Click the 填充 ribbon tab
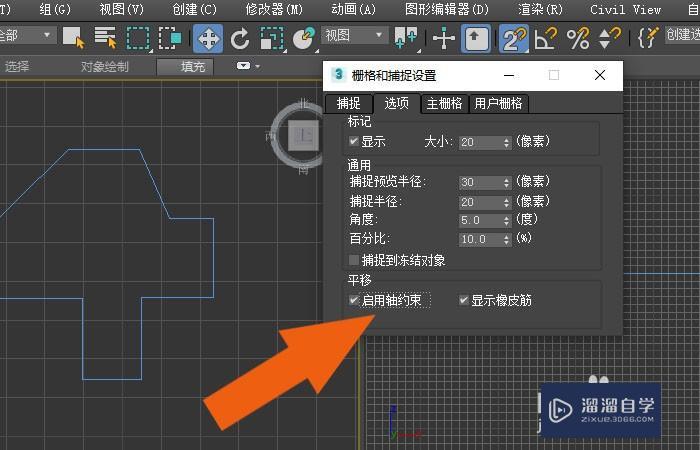The width and height of the screenshot is (700, 450). (x=186, y=67)
